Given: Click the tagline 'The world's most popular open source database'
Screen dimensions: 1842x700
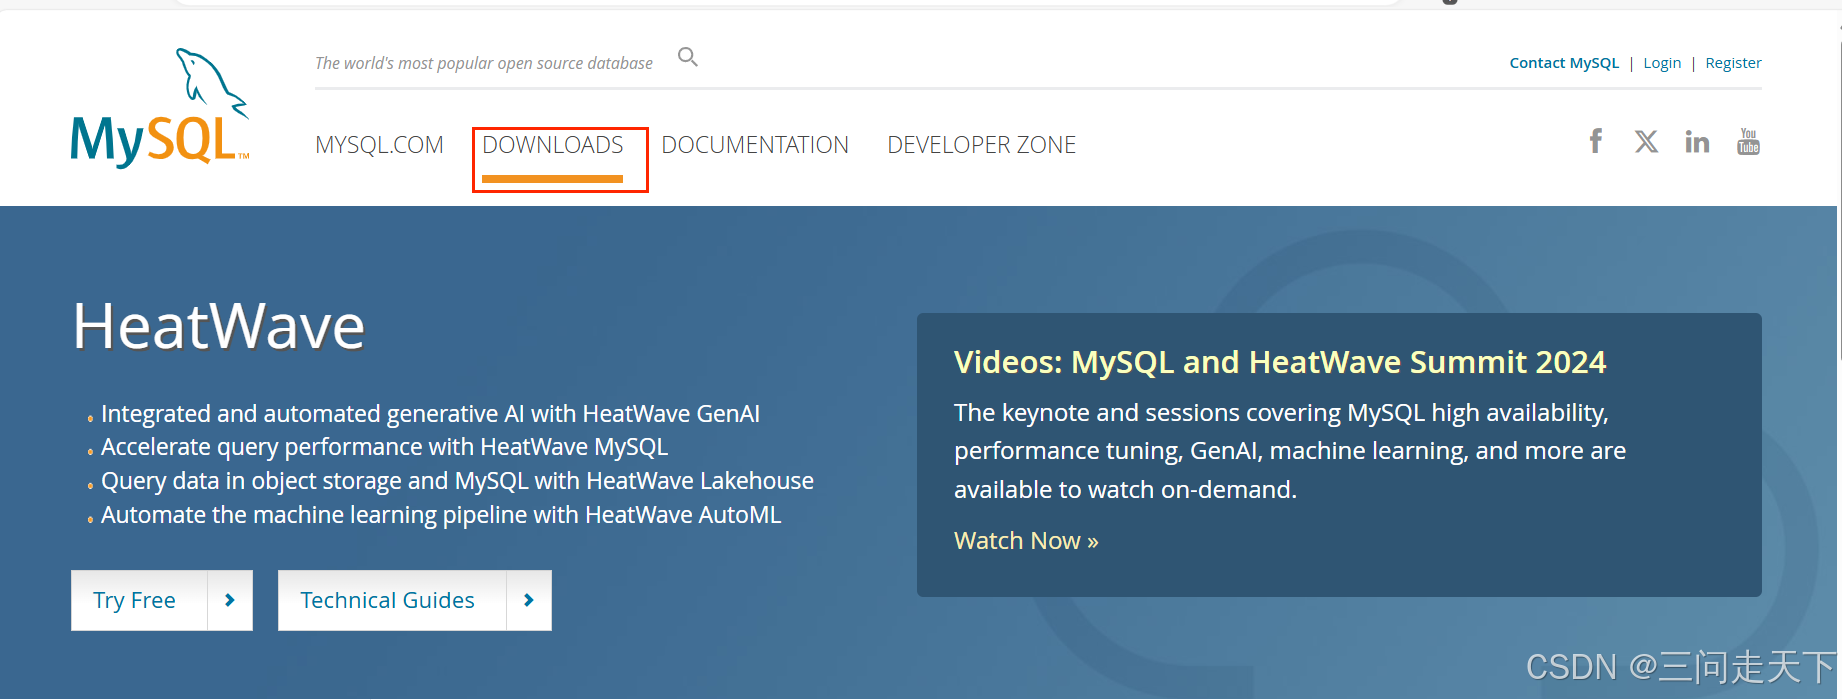Looking at the screenshot, I should pyautogui.click(x=484, y=63).
